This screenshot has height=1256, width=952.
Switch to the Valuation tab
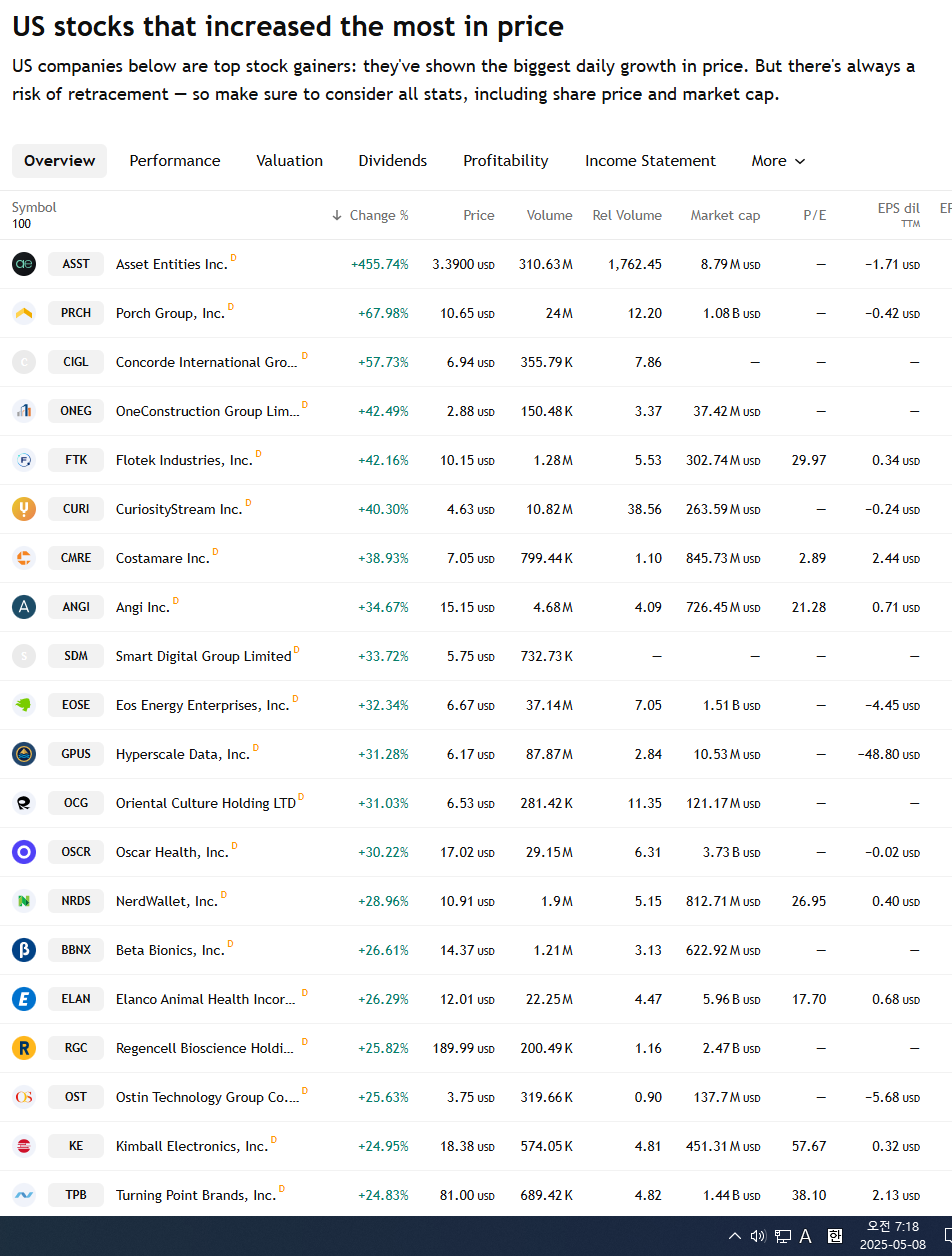[x=290, y=161]
